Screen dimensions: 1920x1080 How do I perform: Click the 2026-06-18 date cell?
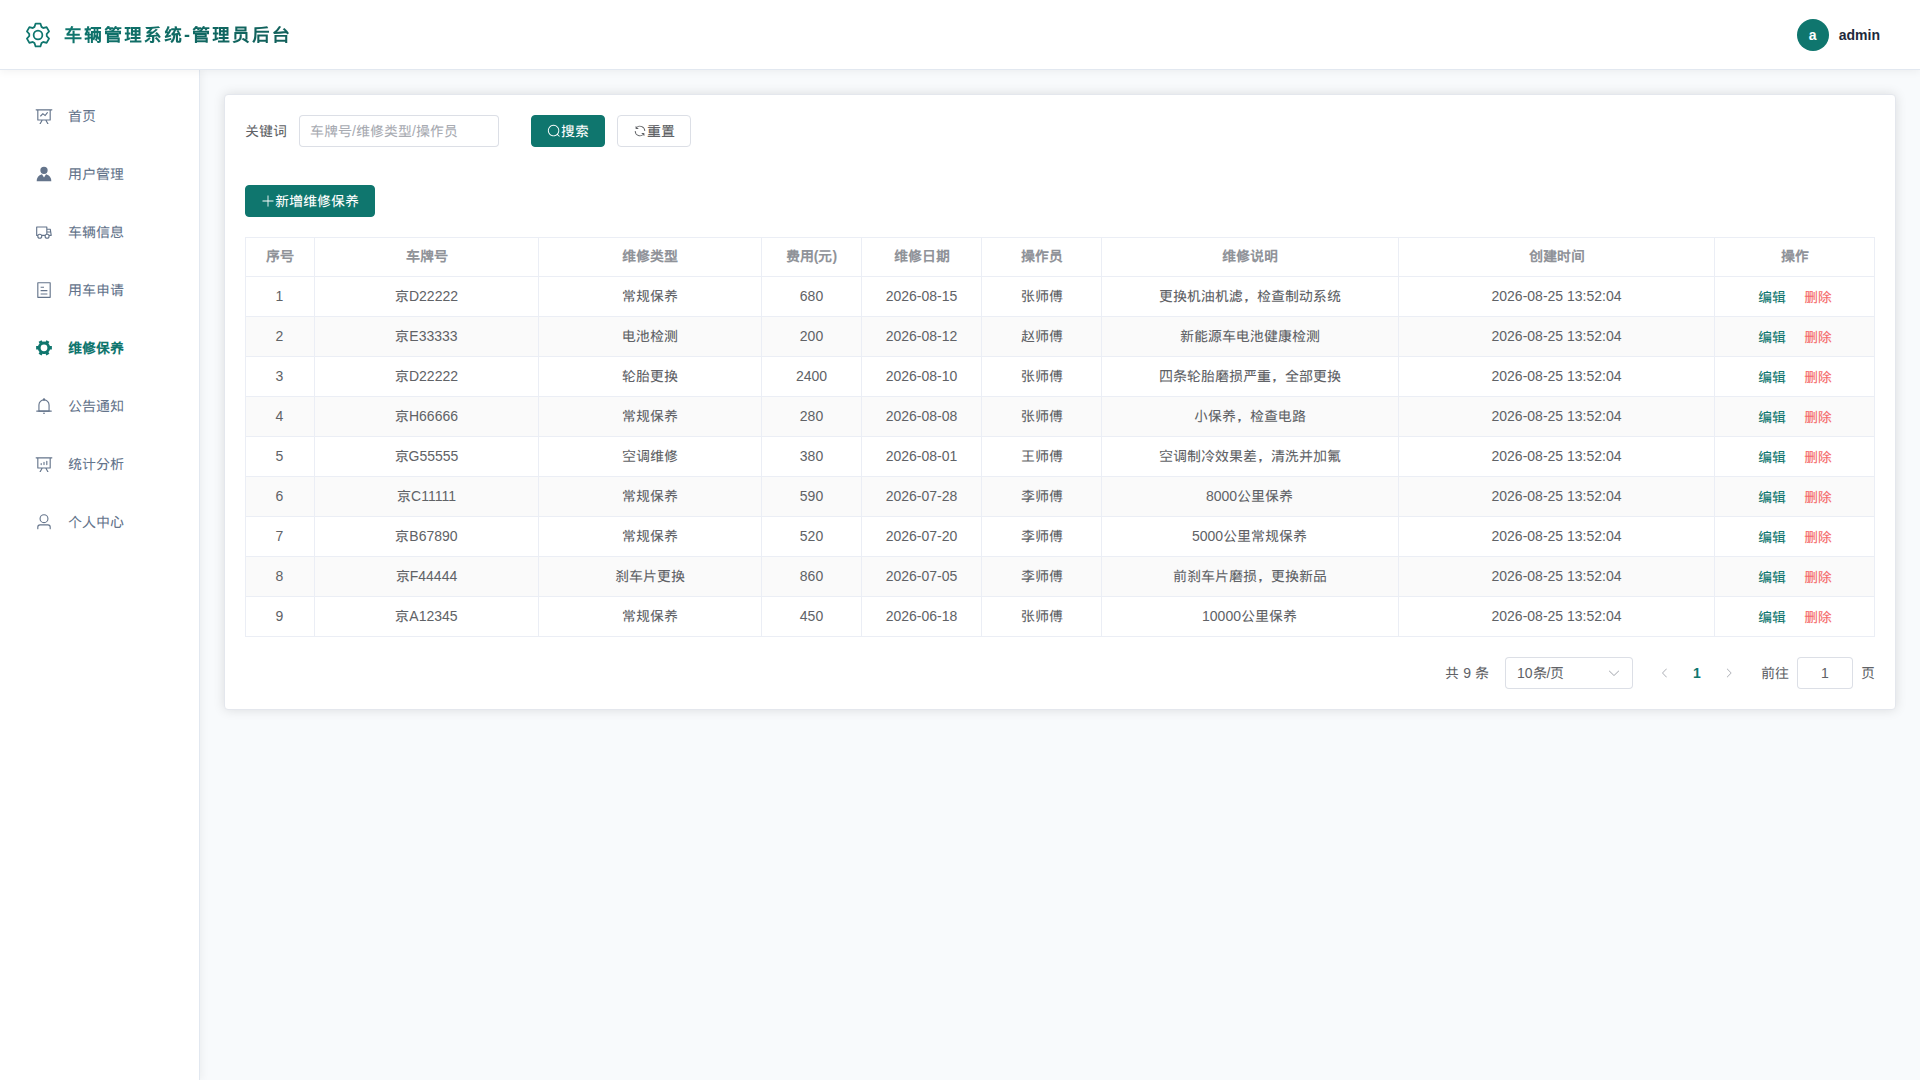point(921,616)
